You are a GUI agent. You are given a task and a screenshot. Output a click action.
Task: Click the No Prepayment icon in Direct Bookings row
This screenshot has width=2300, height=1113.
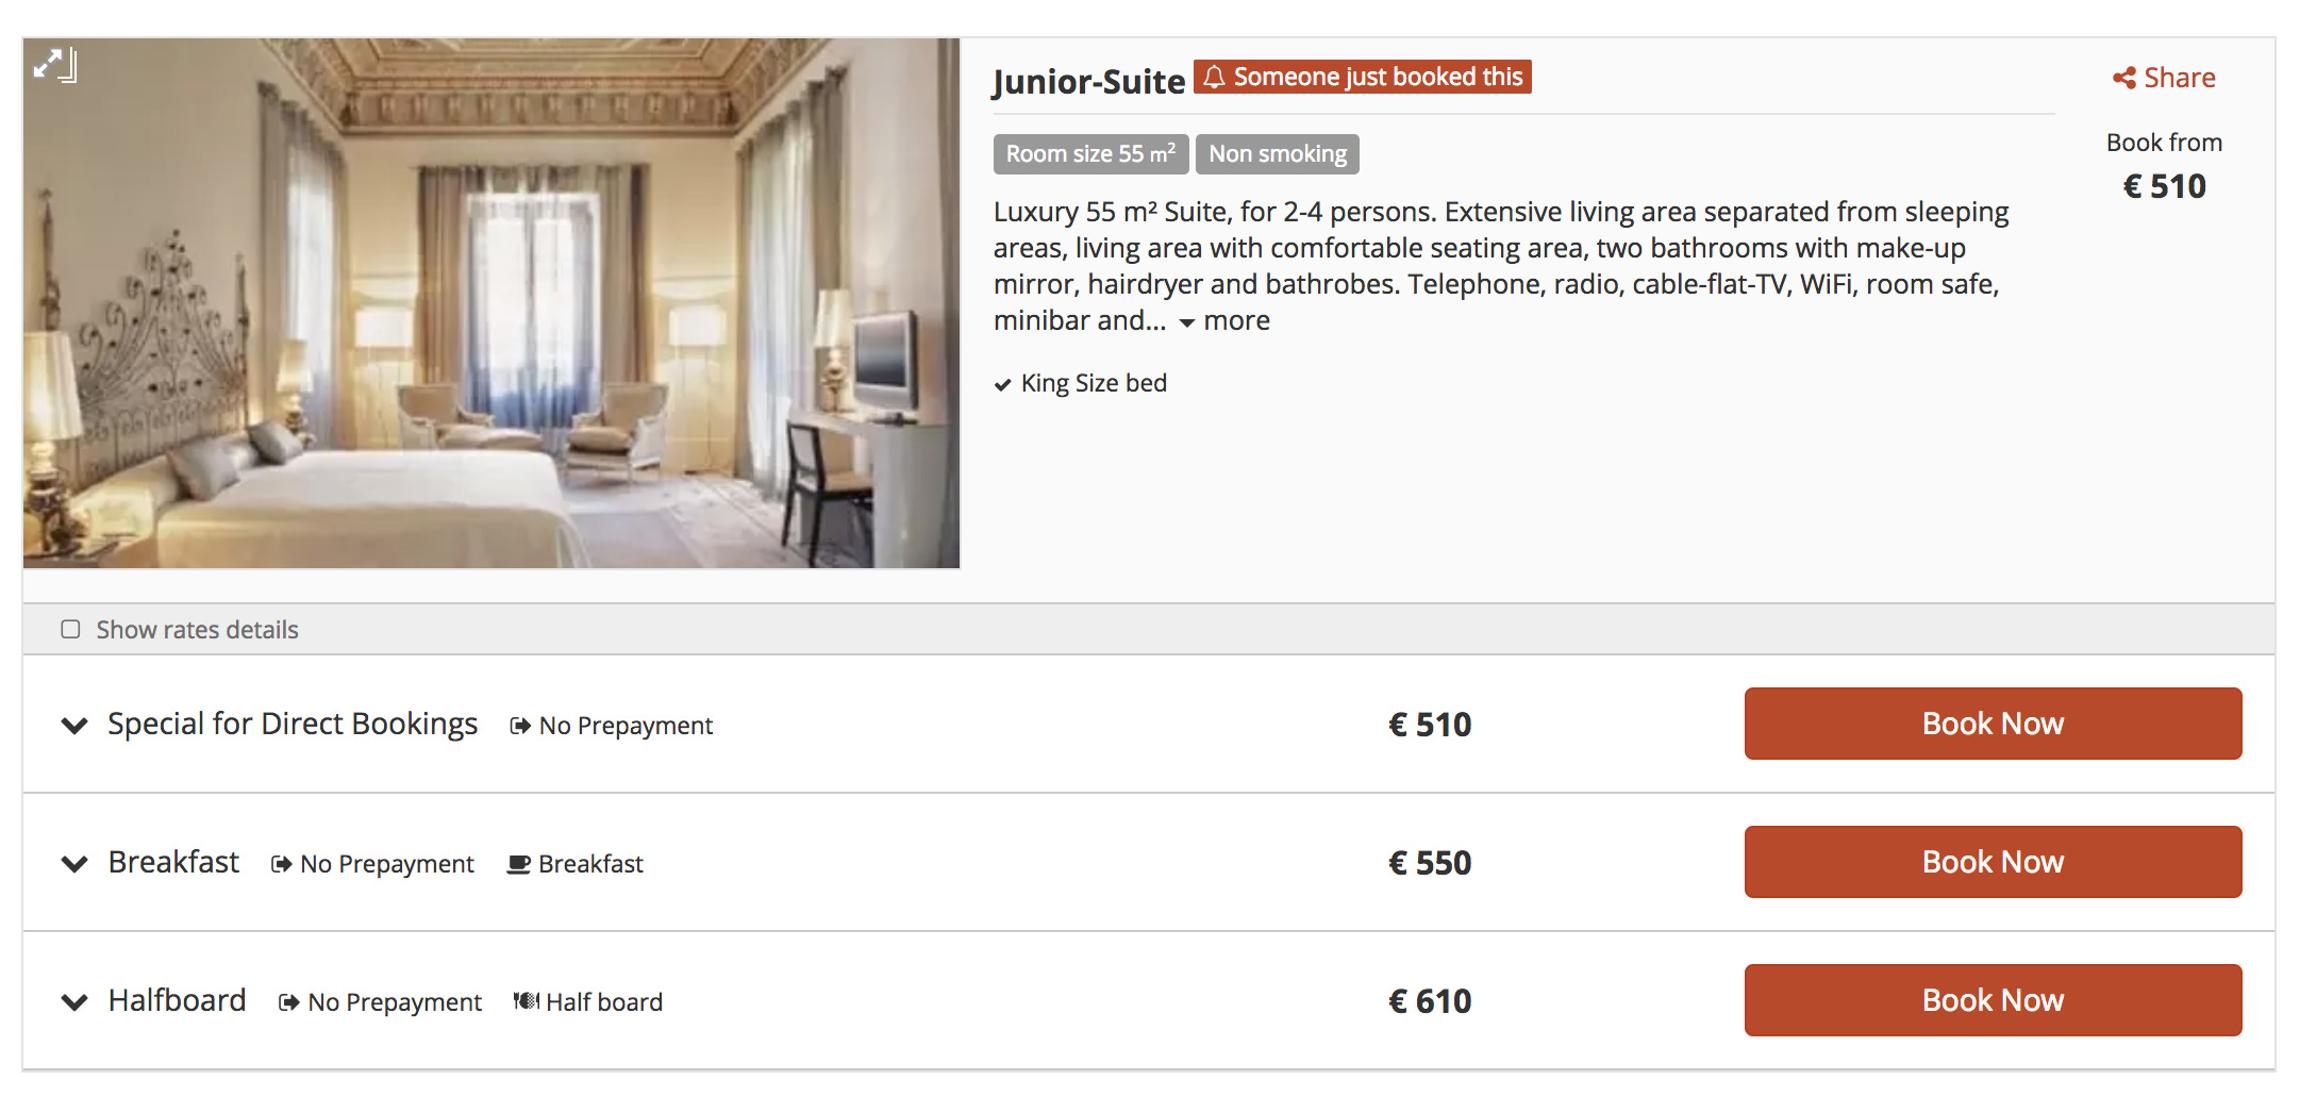[x=519, y=726]
